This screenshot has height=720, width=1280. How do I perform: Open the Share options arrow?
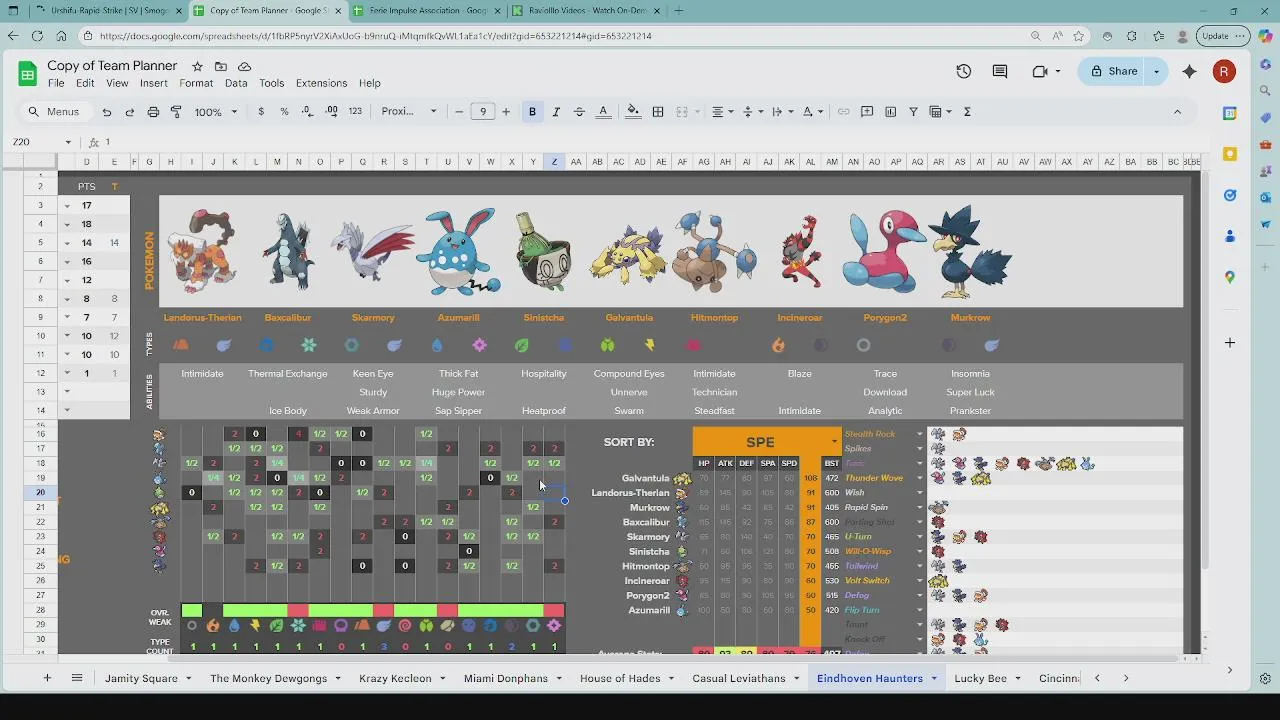click(x=1157, y=71)
